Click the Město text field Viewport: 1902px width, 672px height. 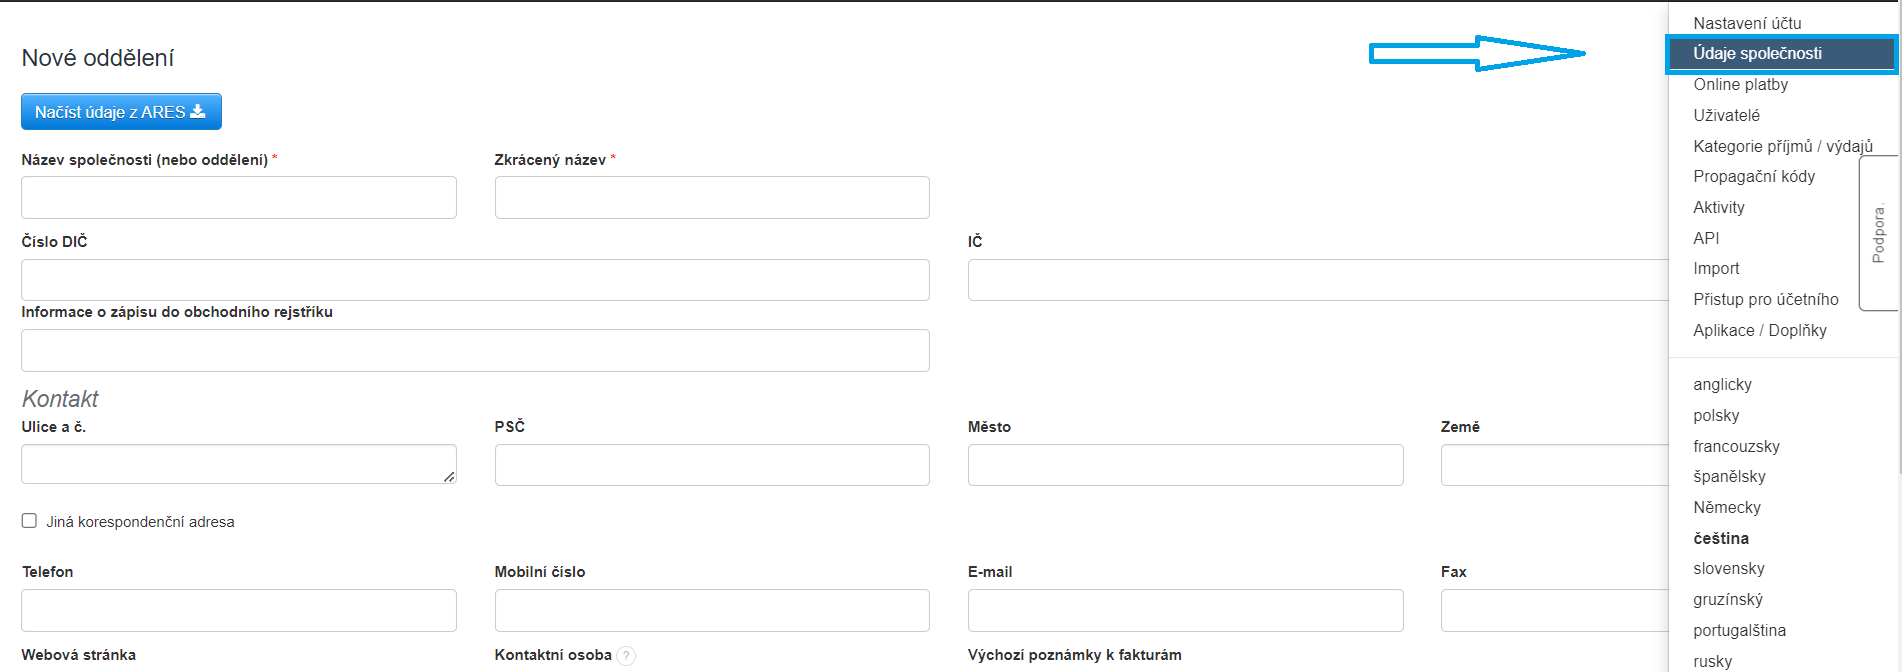click(x=1185, y=465)
